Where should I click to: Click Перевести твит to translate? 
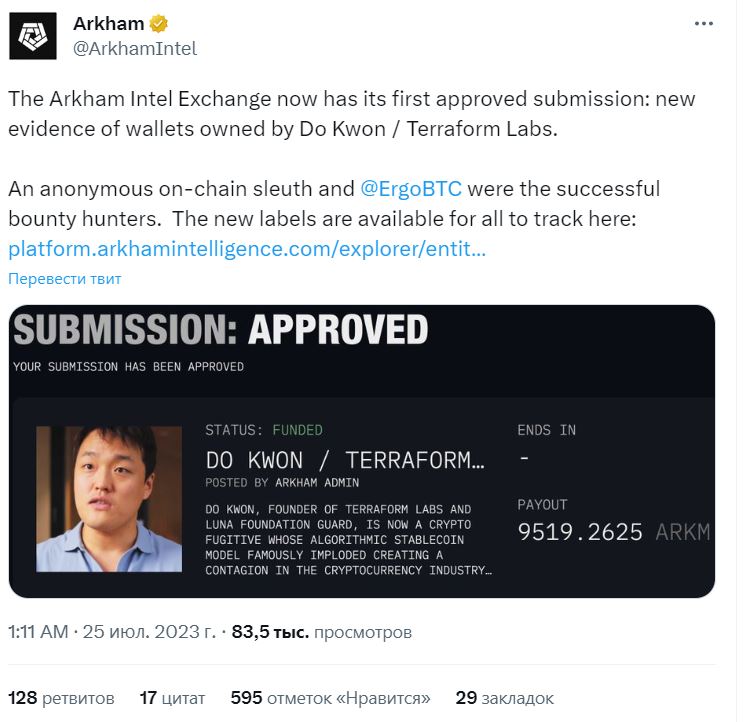[x=65, y=279]
